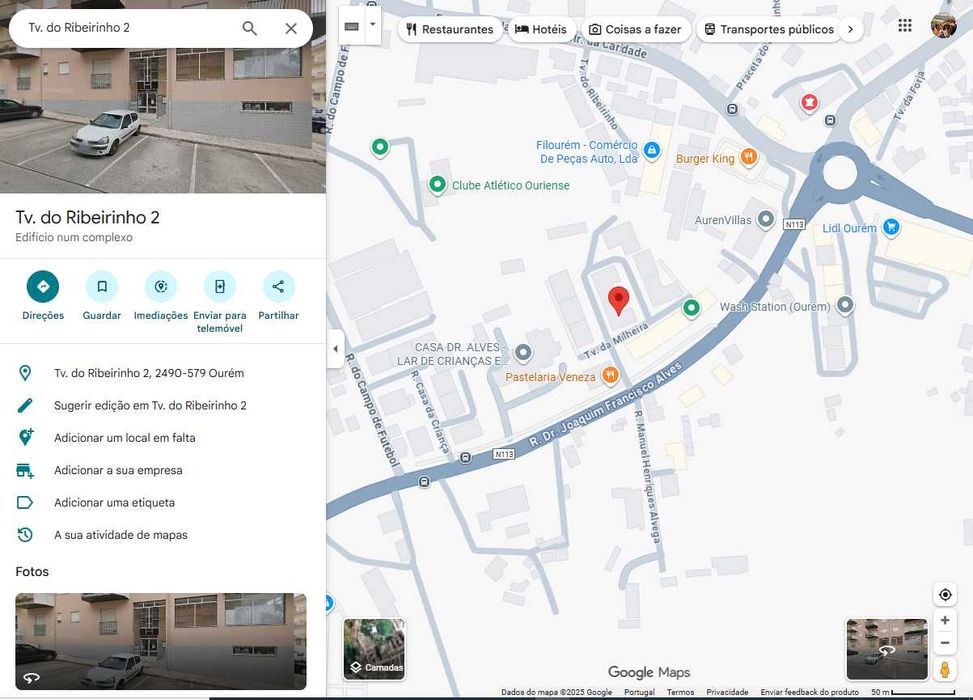
Task: Clear the search box with X
Action: tap(291, 28)
